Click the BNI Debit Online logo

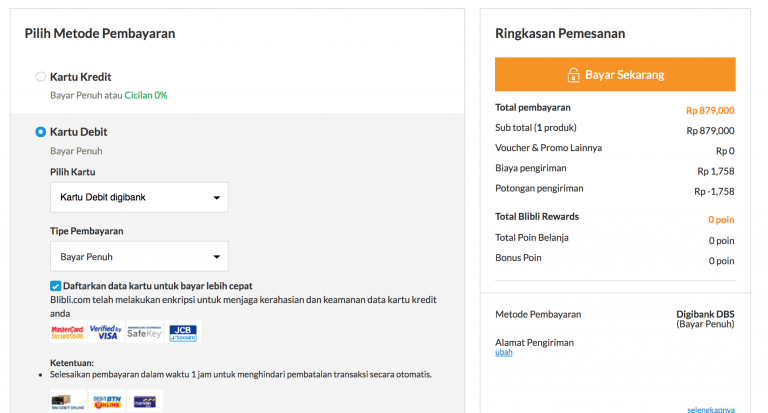click(68, 402)
